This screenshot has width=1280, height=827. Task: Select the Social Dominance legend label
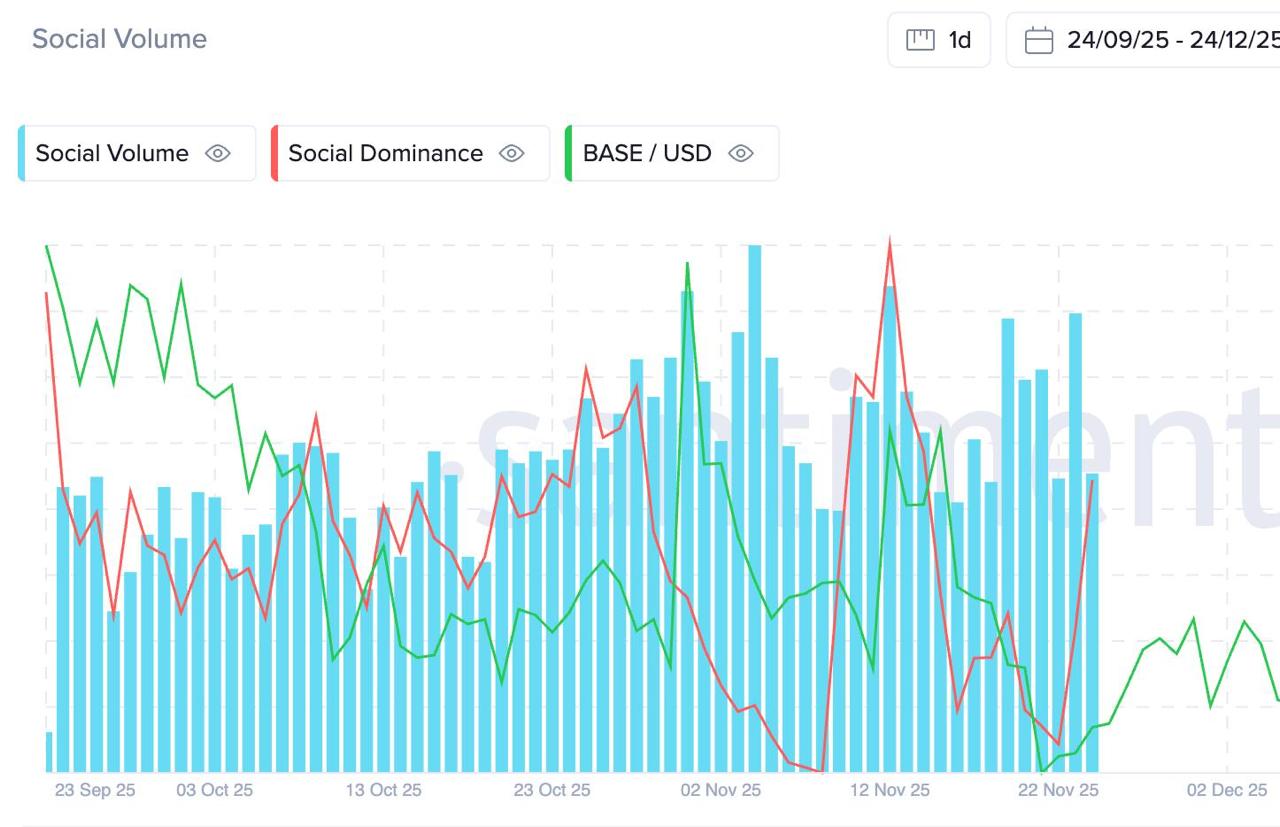tap(385, 153)
